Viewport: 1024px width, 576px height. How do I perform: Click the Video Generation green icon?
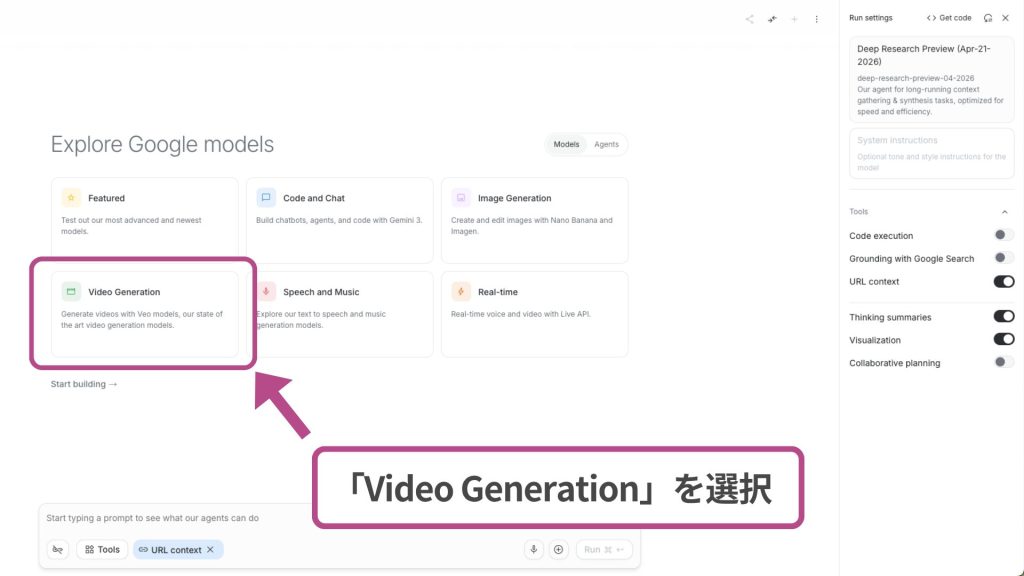pos(71,292)
